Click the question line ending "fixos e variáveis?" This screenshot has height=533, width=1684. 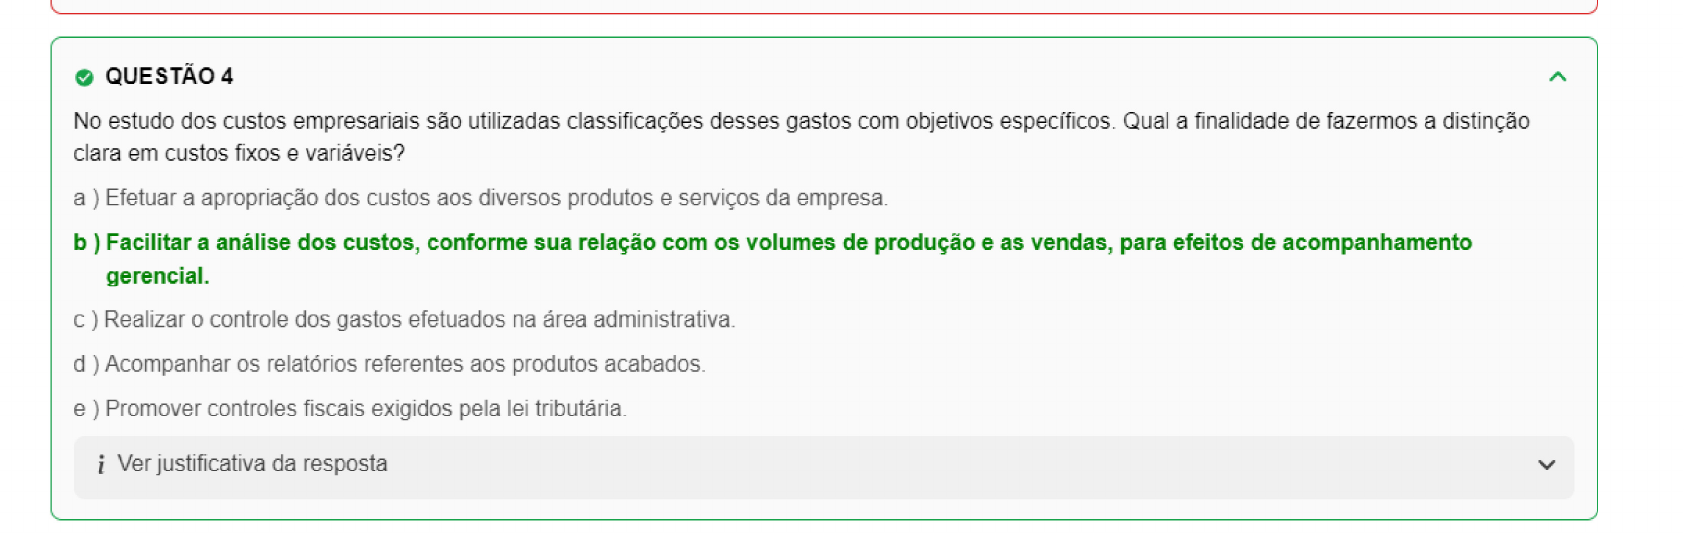tap(239, 154)
